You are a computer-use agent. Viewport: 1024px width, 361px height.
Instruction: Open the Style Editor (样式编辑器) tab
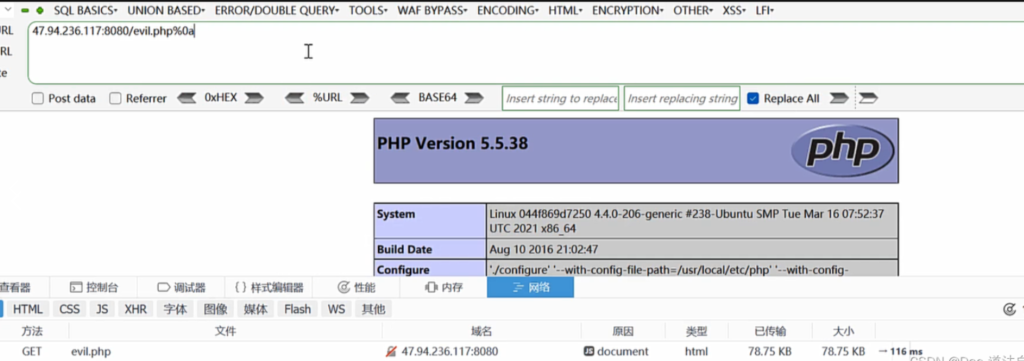[x=269, y=287]
